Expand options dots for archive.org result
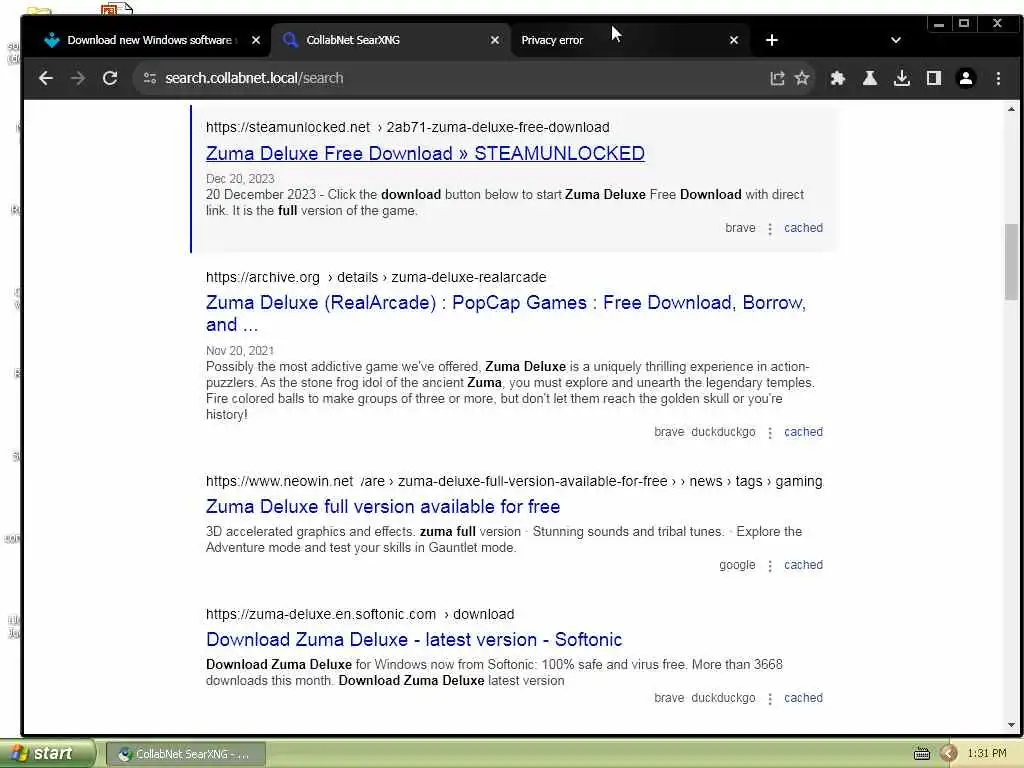Screen dimensions: 1024x768 point(770,434)
